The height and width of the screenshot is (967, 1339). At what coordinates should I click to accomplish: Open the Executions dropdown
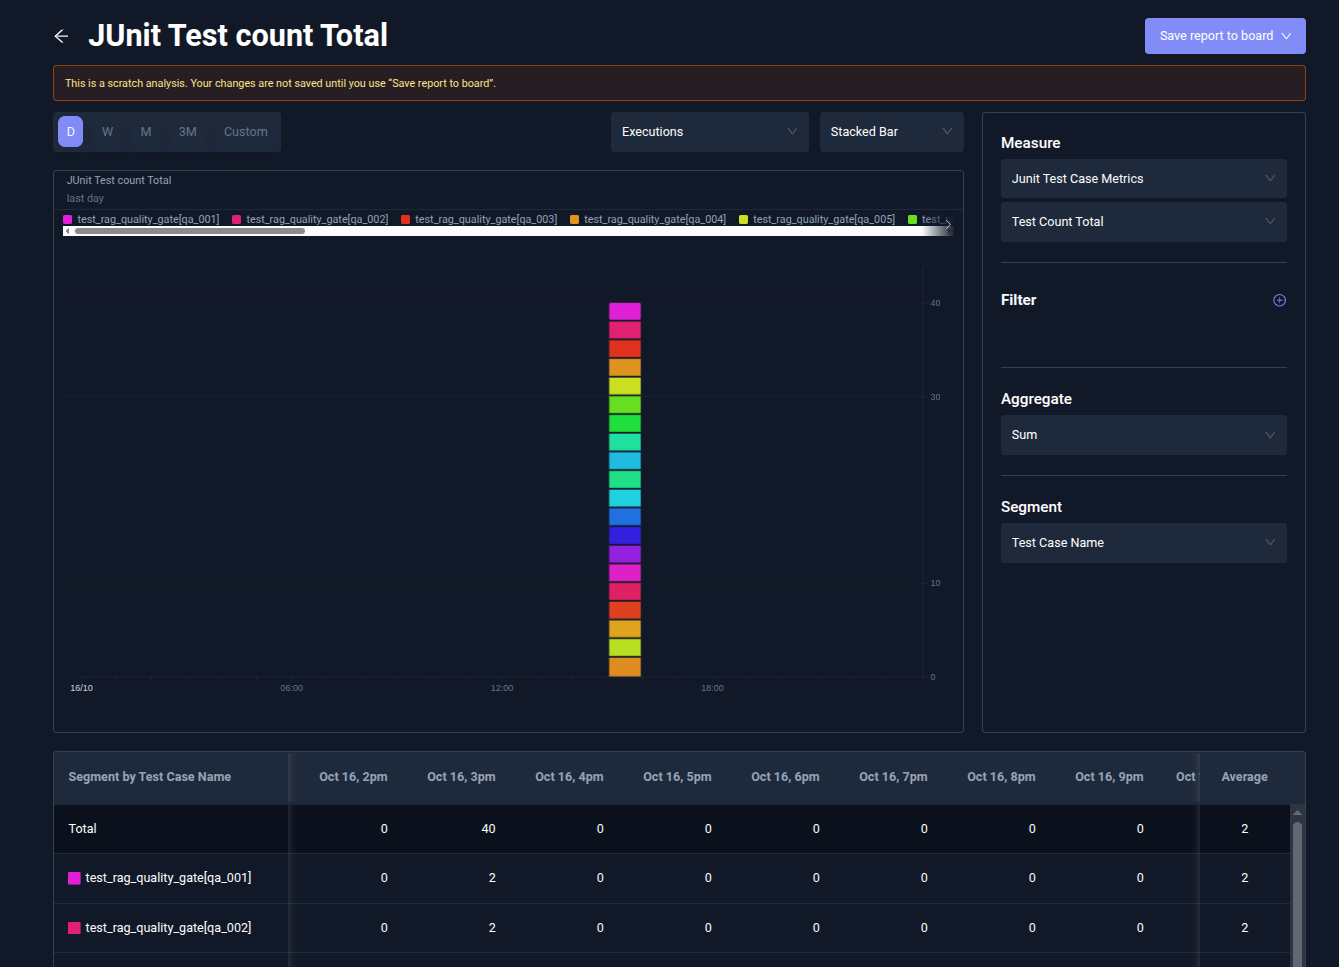coord(710,132)
